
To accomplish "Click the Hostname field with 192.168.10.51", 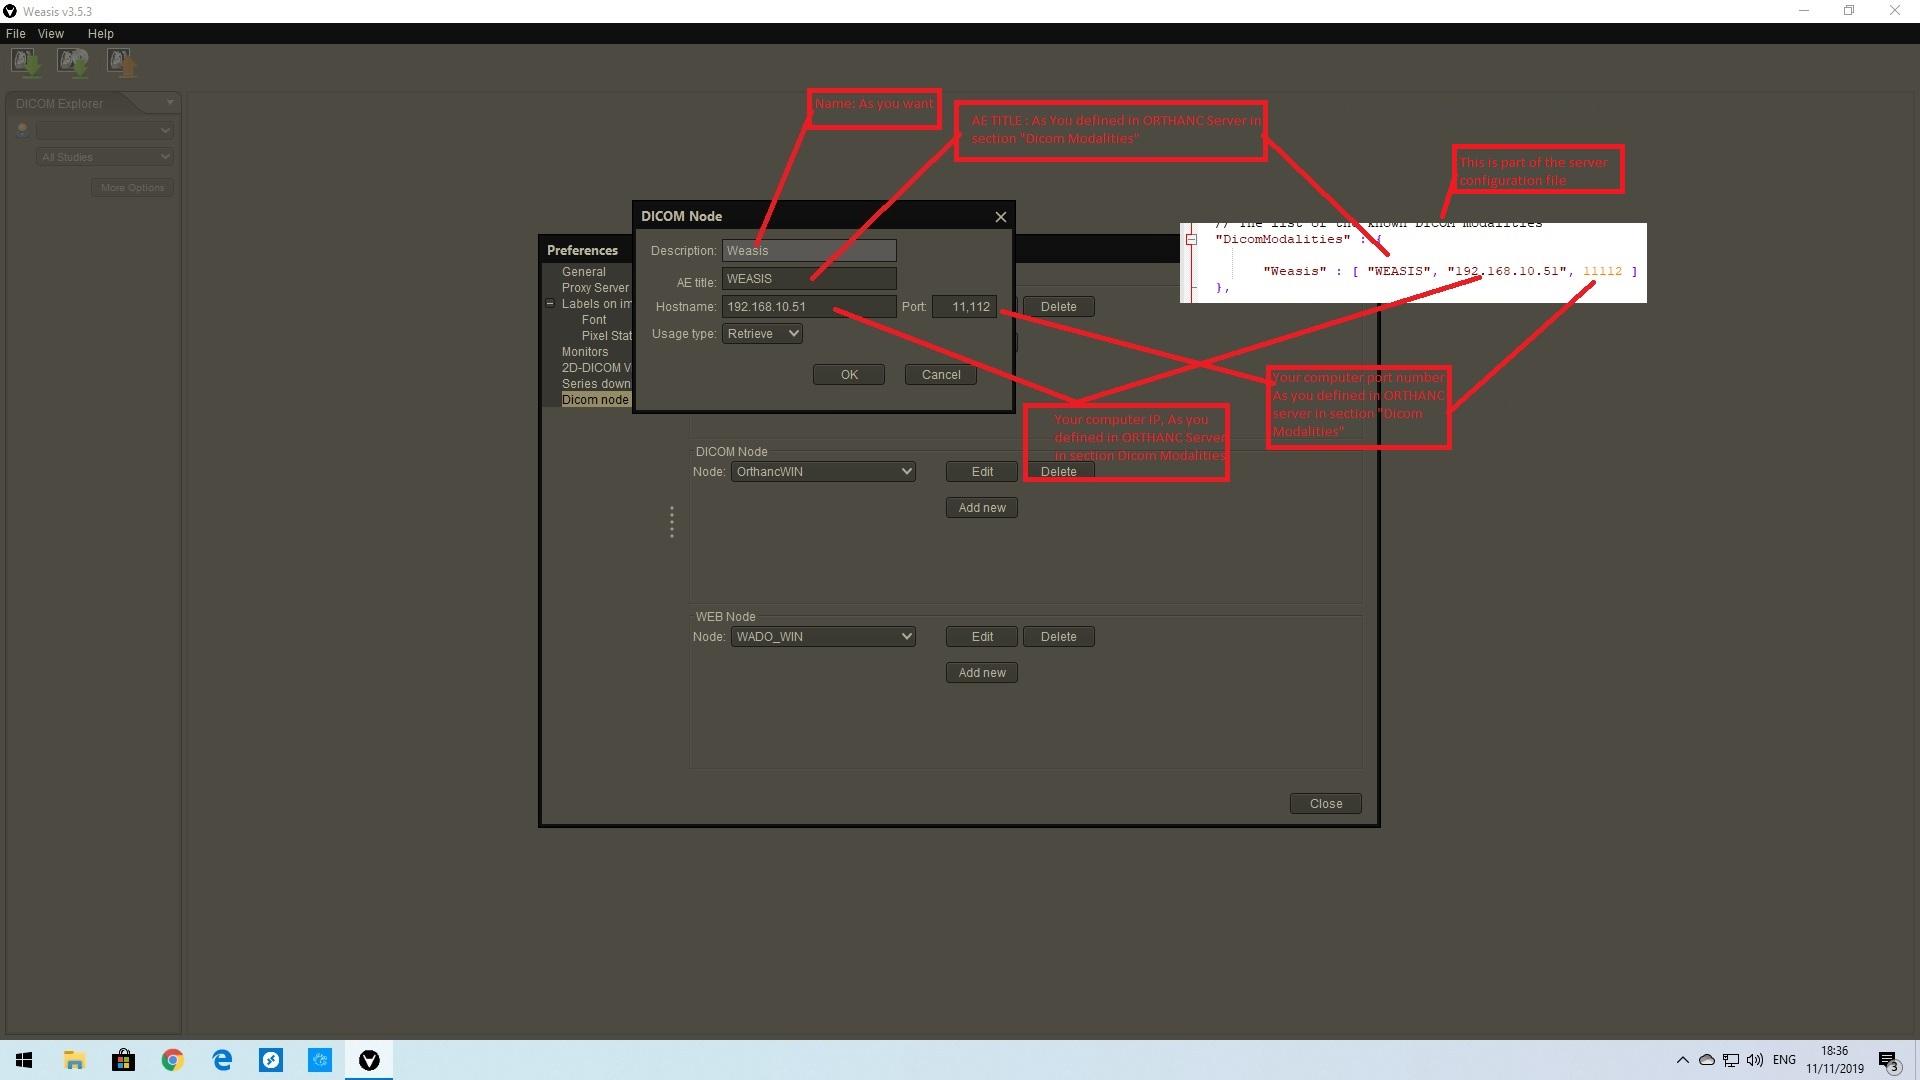I will 809,307.
